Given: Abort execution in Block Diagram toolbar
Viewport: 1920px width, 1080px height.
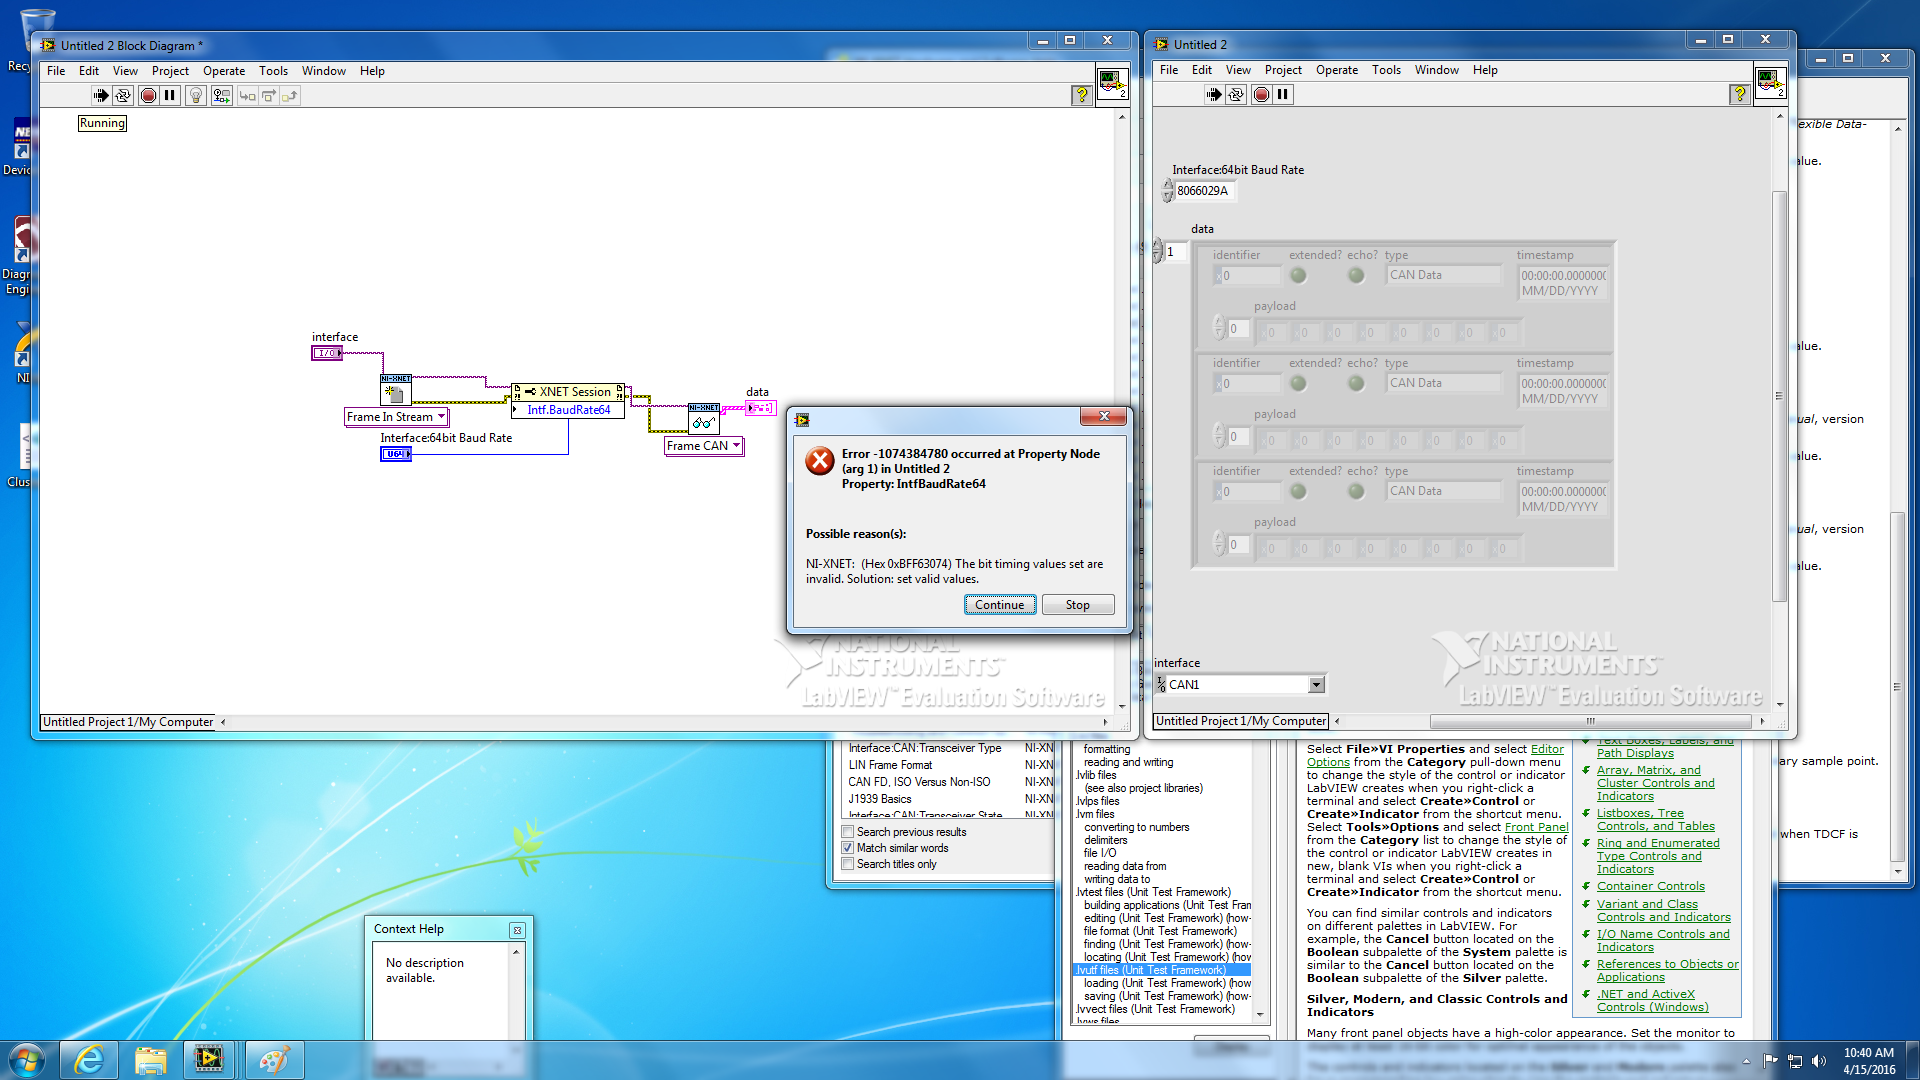Looking at the screenshot, I should pyautogui.click(x=148, y=96).
